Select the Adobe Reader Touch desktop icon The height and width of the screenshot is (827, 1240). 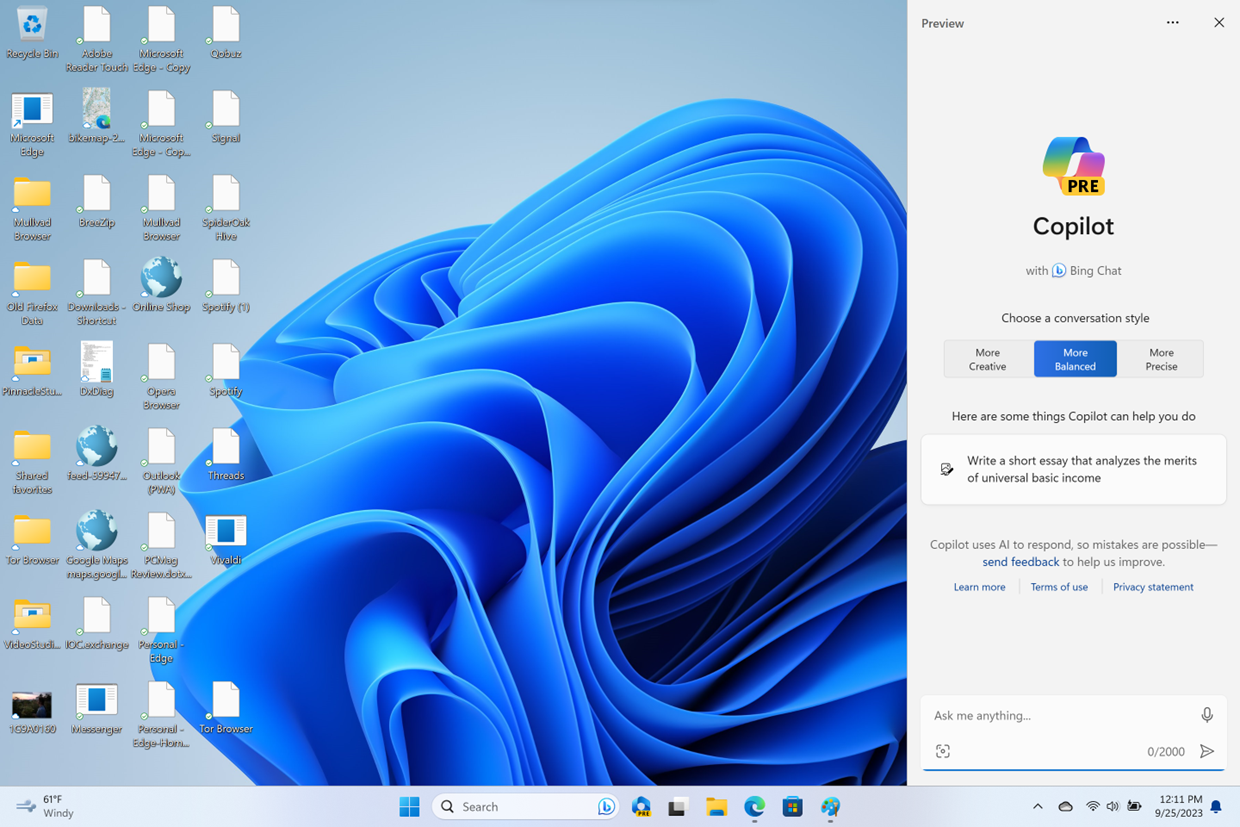coord(97,39)
